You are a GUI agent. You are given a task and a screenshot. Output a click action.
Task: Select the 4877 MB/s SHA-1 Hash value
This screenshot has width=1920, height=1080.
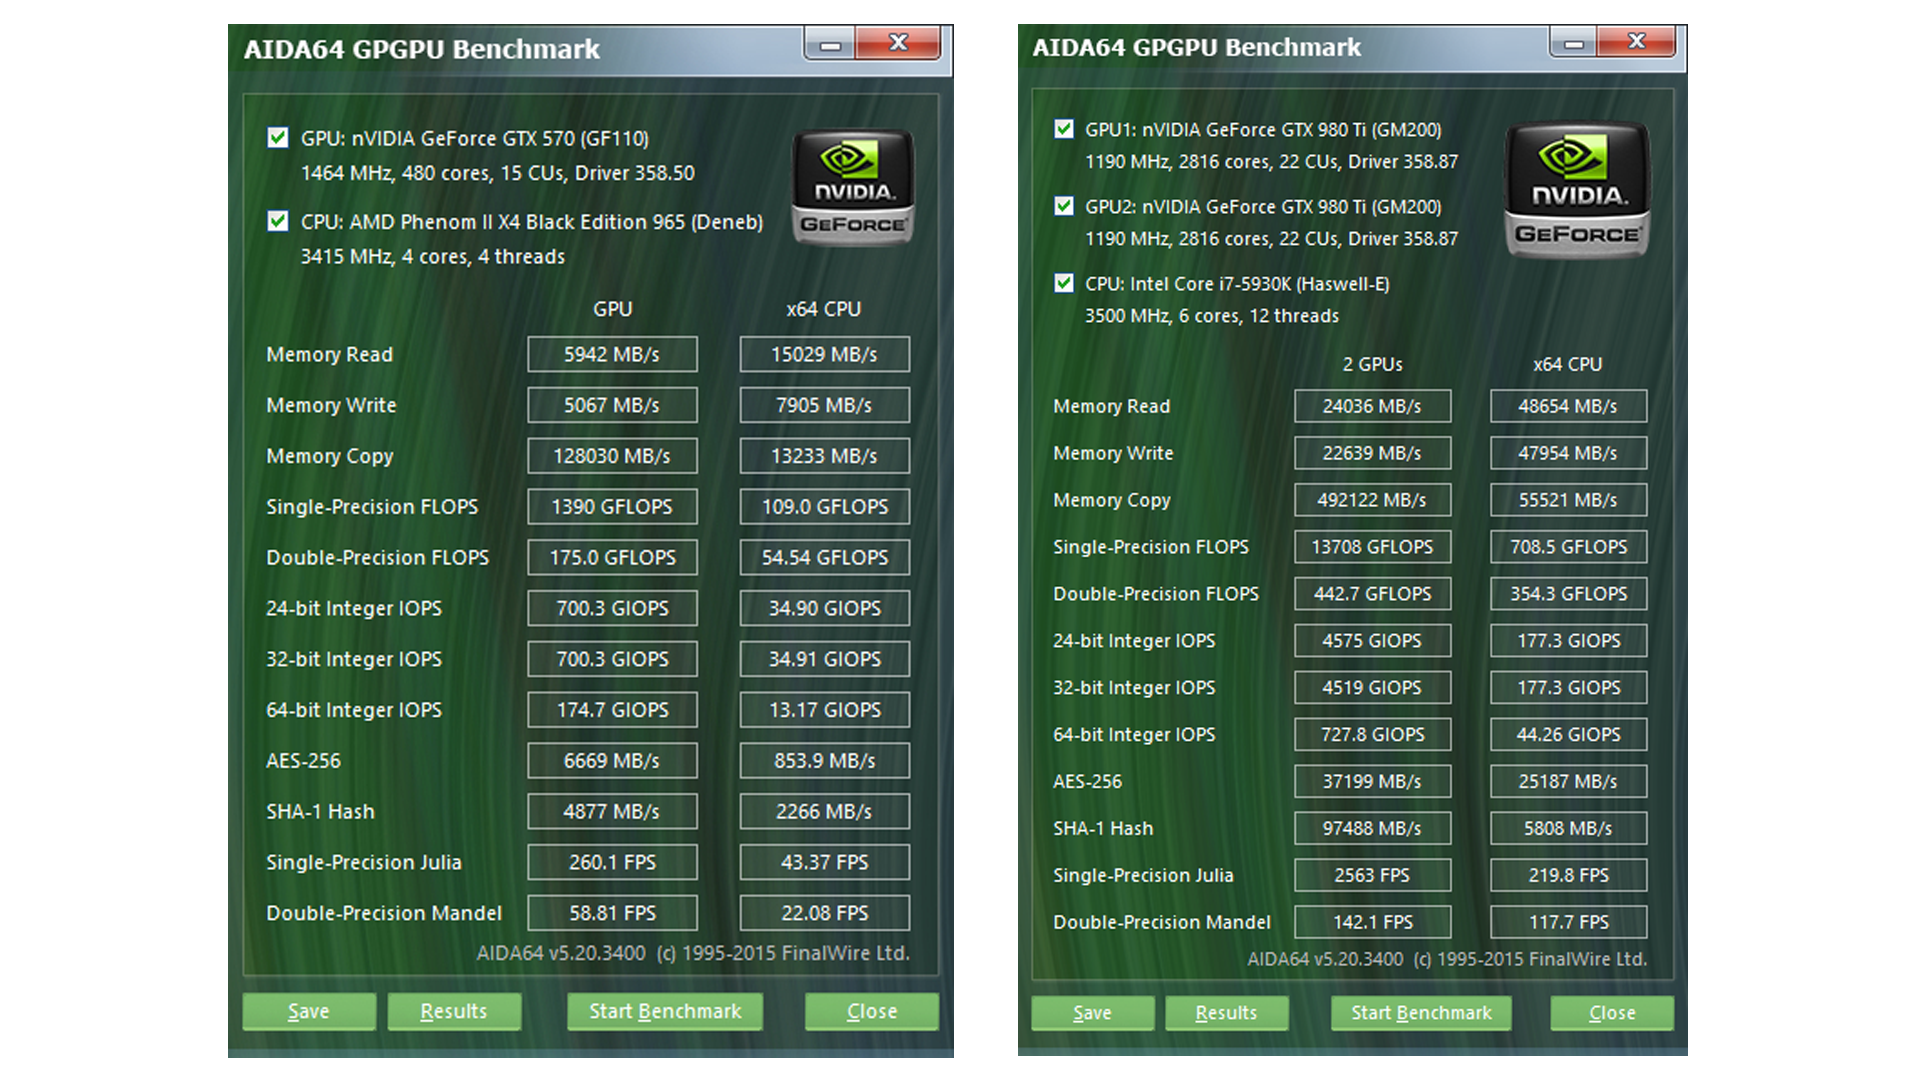click(612, 811)
